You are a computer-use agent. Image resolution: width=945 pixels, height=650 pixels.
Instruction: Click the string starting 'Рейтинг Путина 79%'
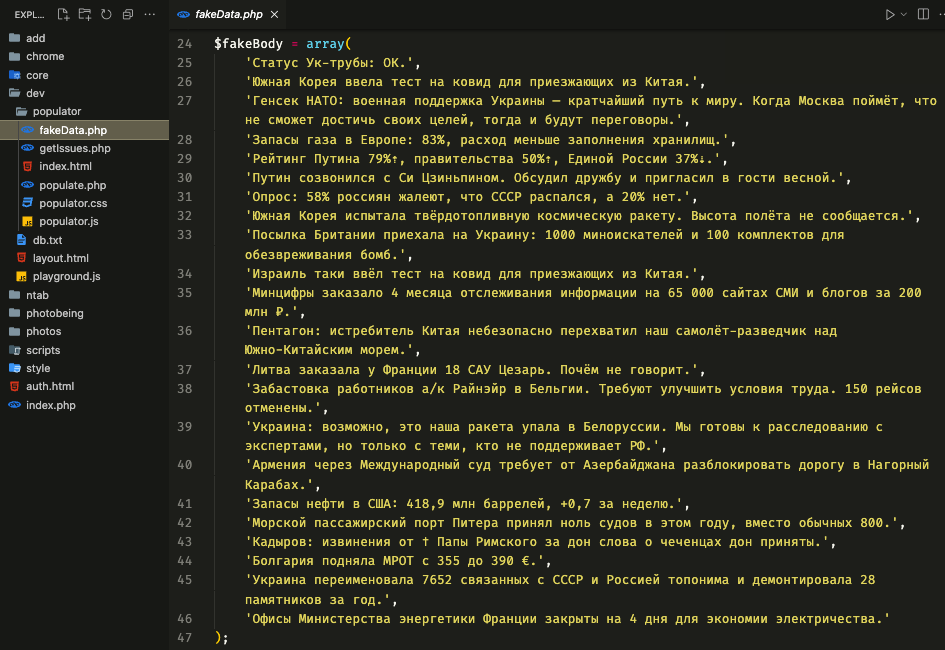click(483, 159)
